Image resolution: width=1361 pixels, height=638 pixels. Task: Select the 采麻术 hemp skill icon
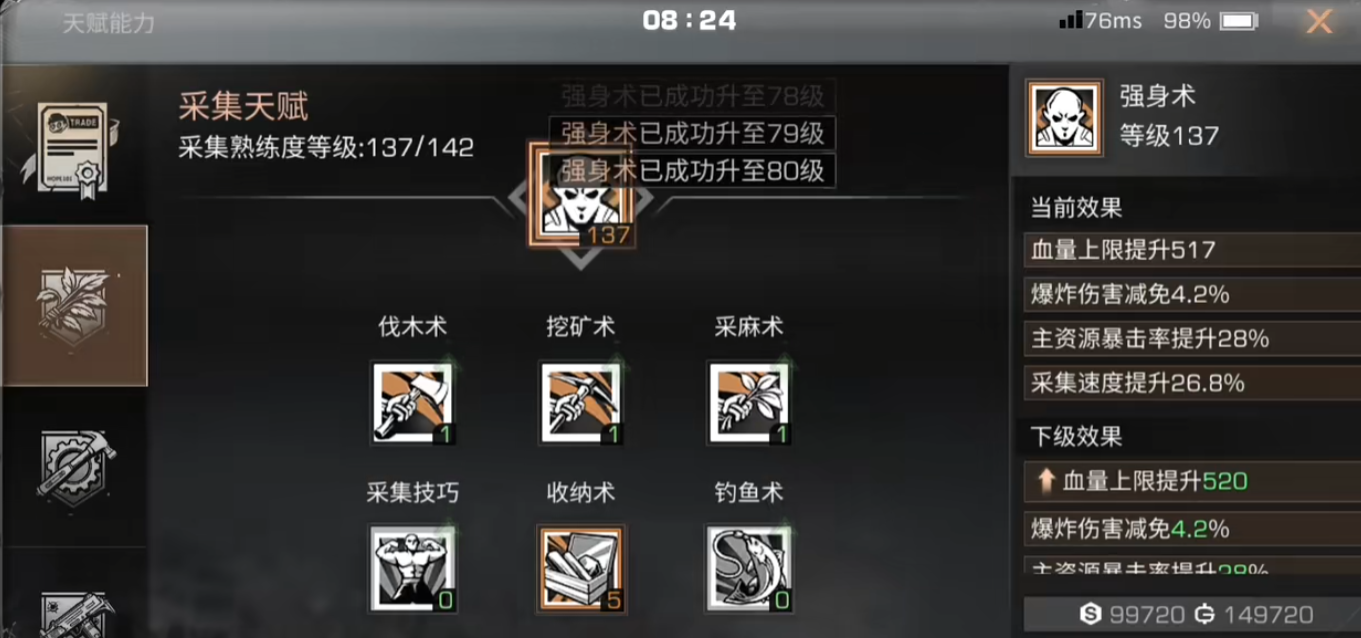pos(749,402)
